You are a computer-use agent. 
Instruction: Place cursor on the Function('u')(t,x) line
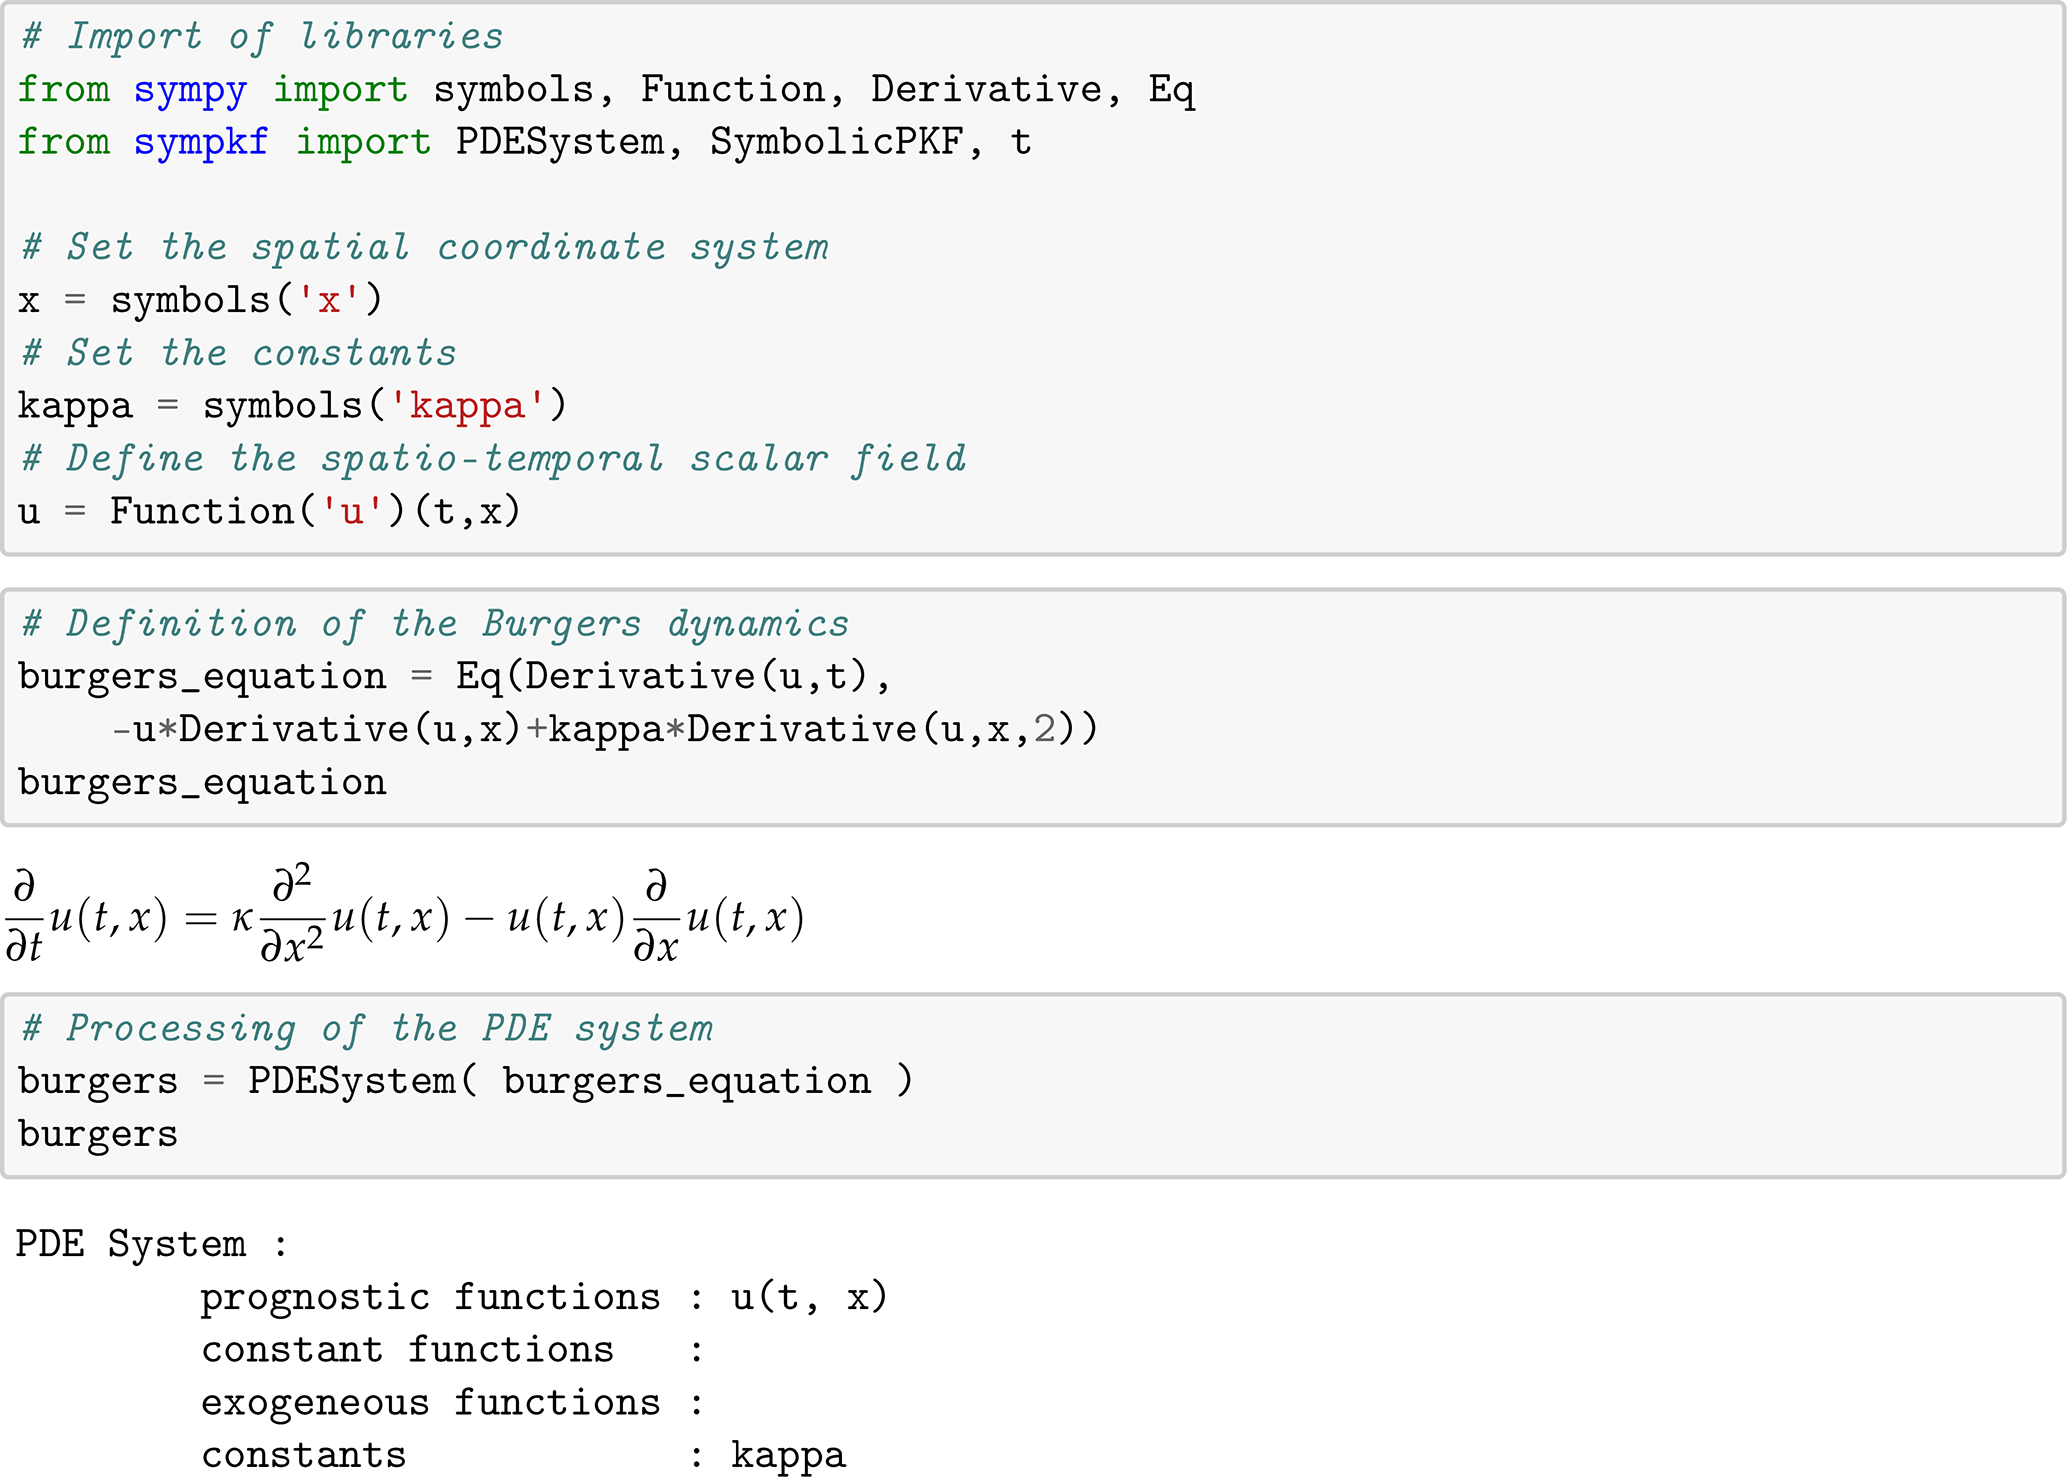(270, 512)
